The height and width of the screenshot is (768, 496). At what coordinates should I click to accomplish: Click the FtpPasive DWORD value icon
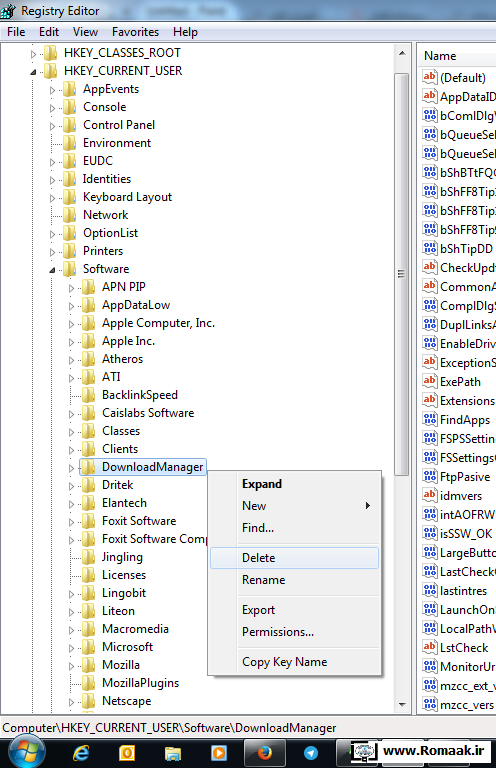coord(429,476)
